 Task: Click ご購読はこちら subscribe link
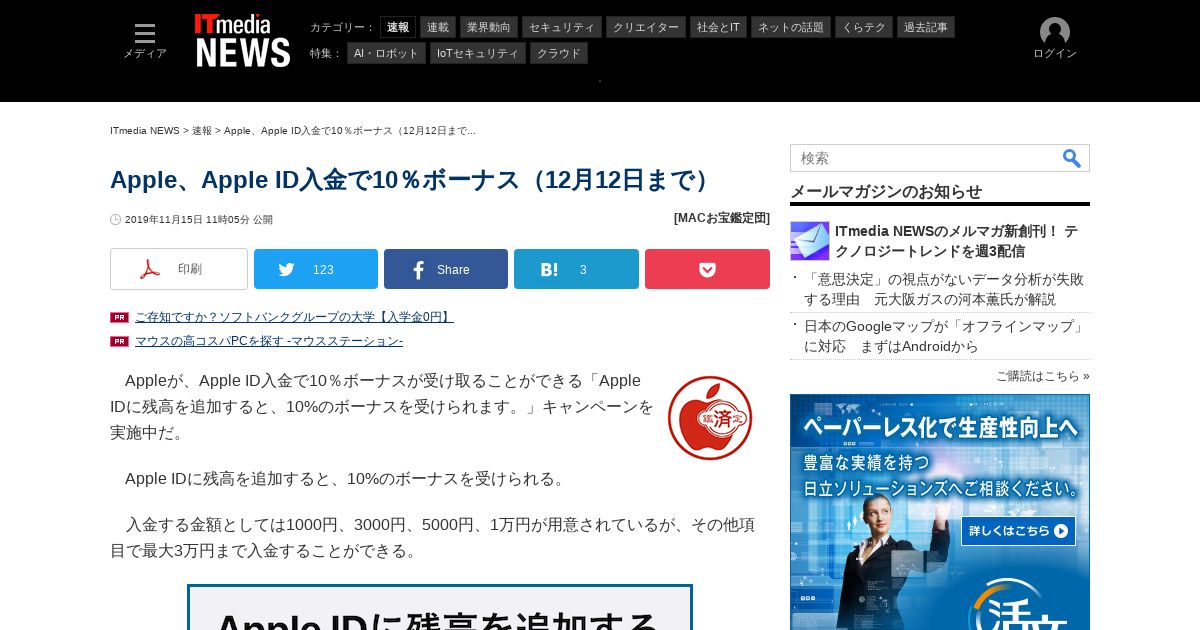pos(1042,376)
